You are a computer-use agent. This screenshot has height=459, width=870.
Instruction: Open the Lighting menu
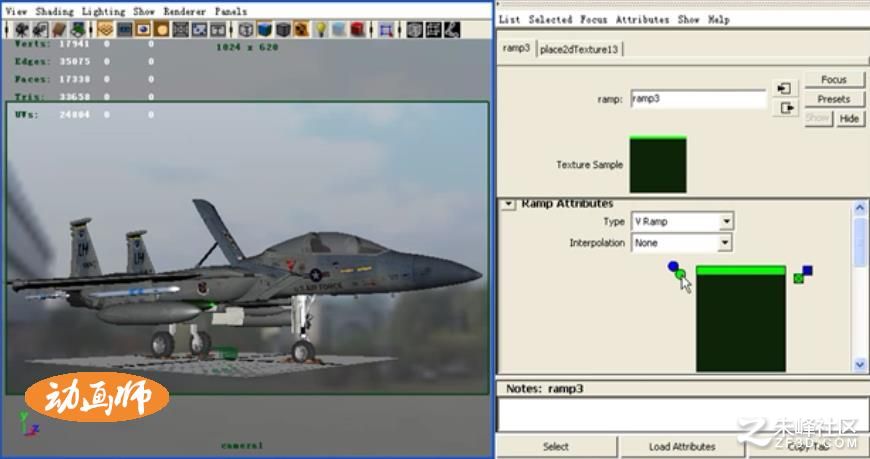coord(103,11)
